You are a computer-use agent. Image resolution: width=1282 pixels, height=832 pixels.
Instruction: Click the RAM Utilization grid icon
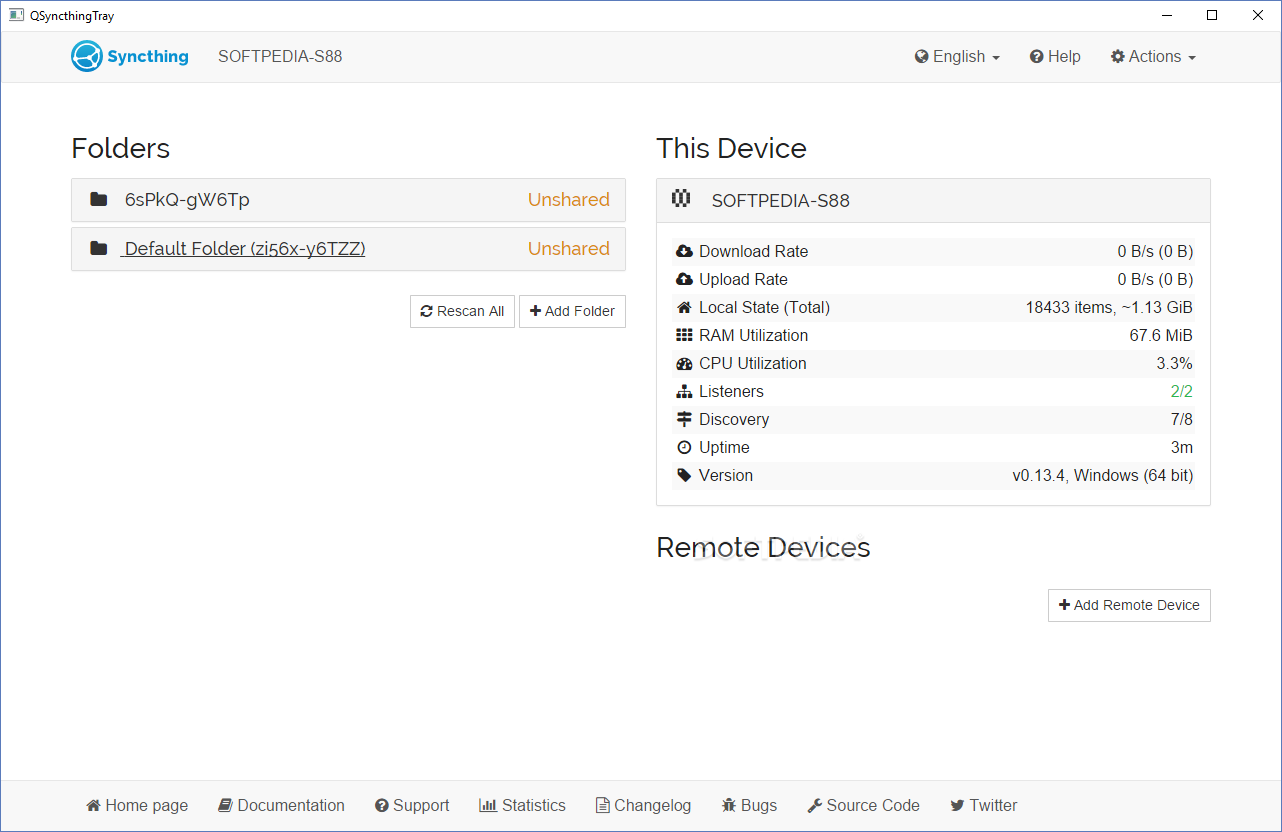[684, 335]
